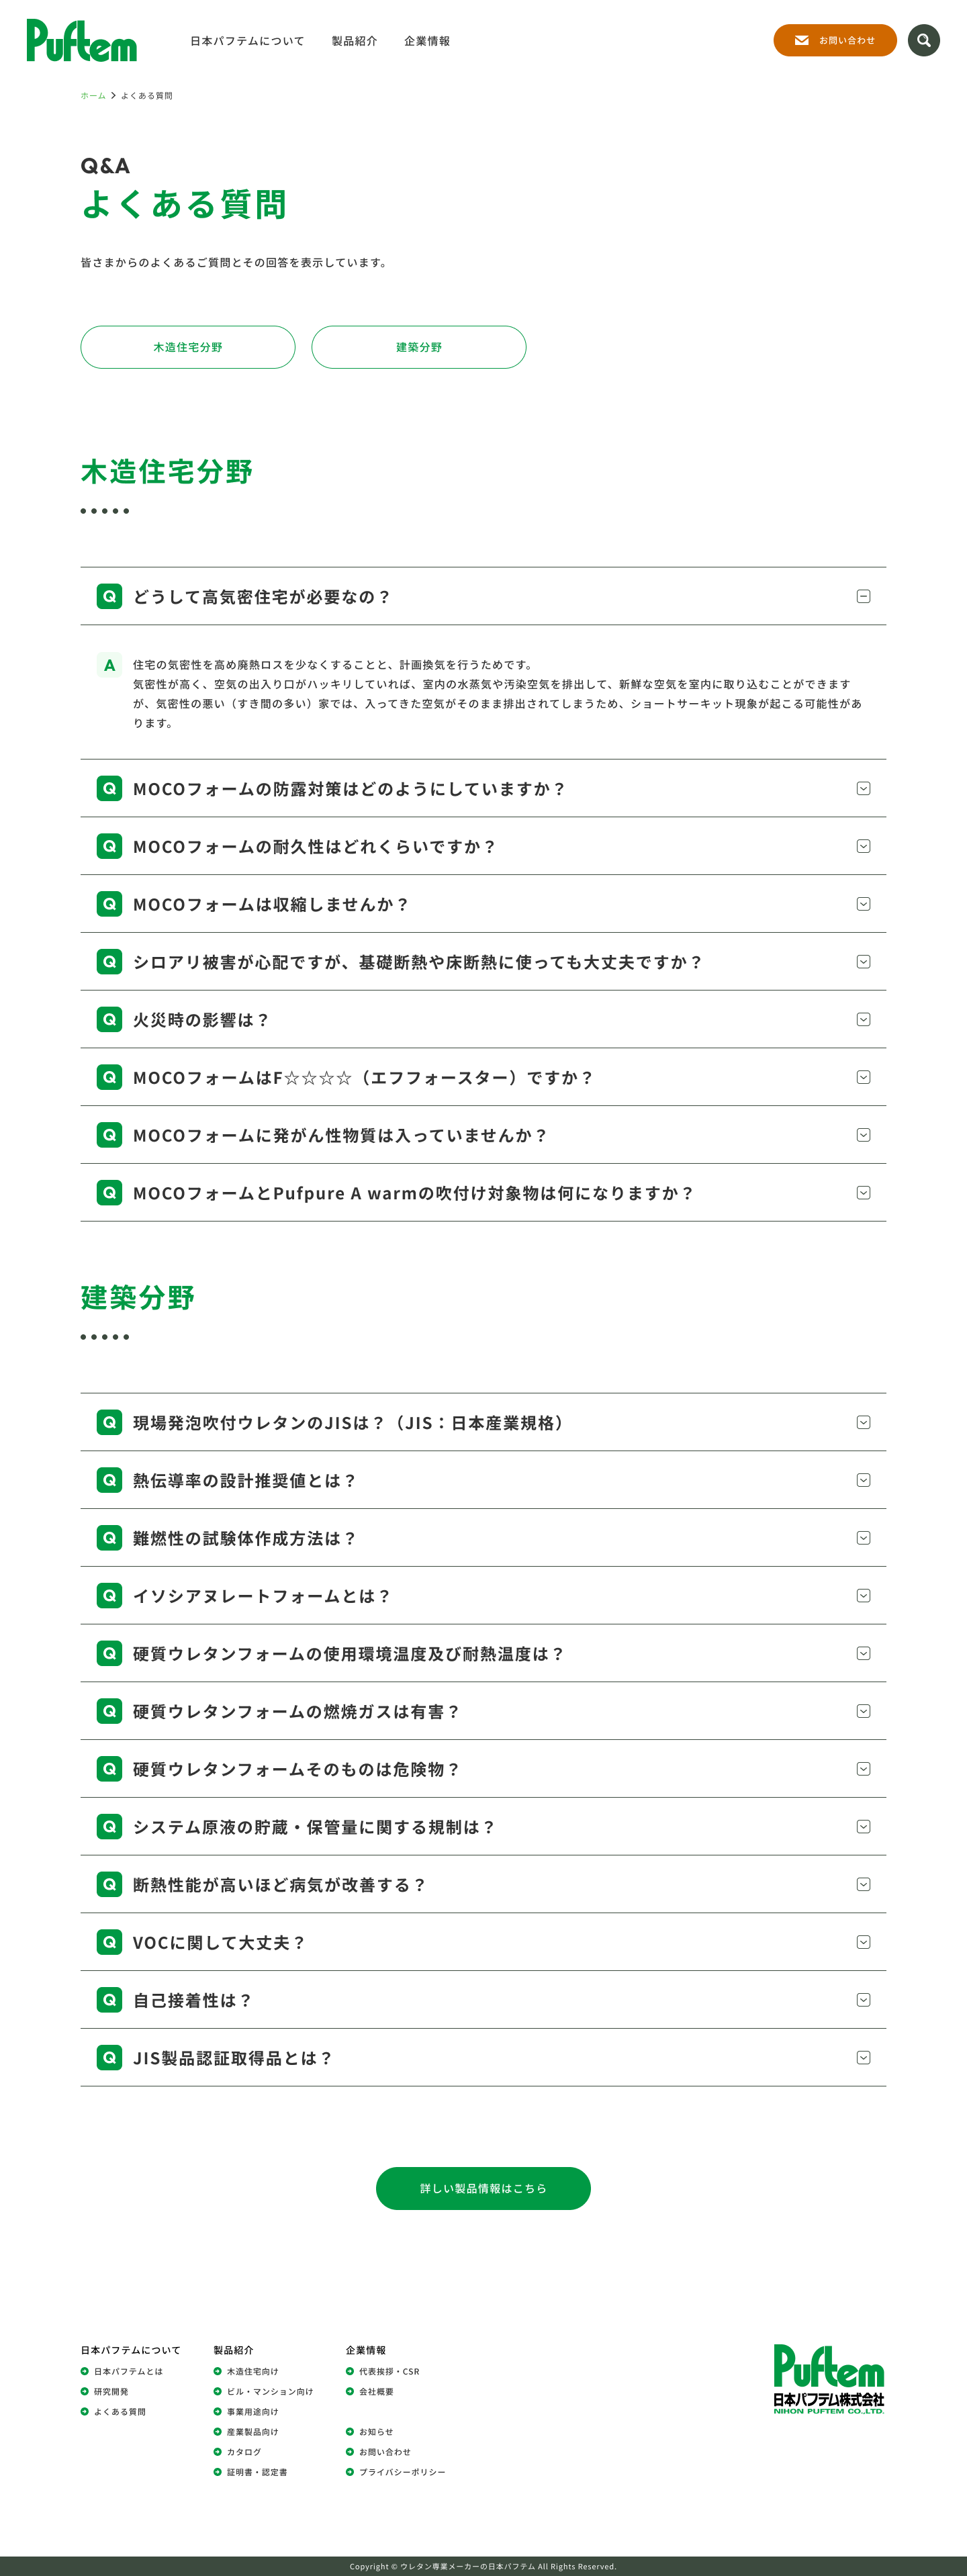
Task: Expand JIS製品認証取得品とは？ chevron
Action: click(863, 2058)
